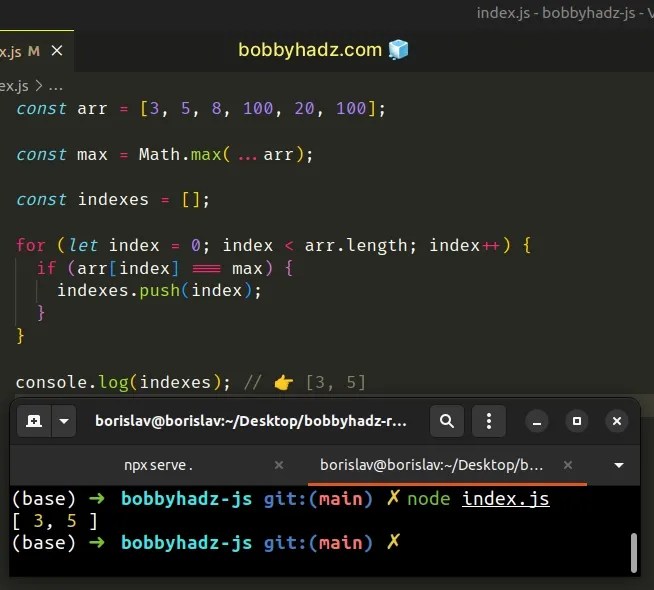
Task: Open new terminal tab button
Action: click(34, 421)
